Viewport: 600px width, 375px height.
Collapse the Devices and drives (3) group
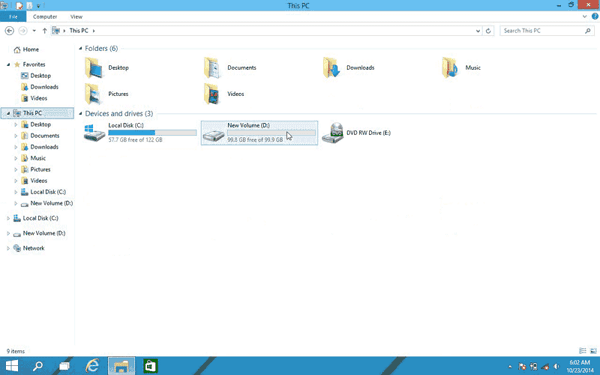point(80,114)
